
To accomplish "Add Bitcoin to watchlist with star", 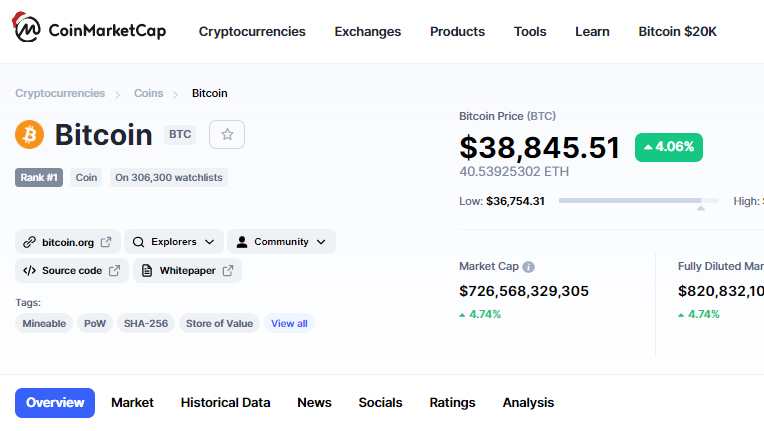I will pyautogui.click(x=227, y=134).
